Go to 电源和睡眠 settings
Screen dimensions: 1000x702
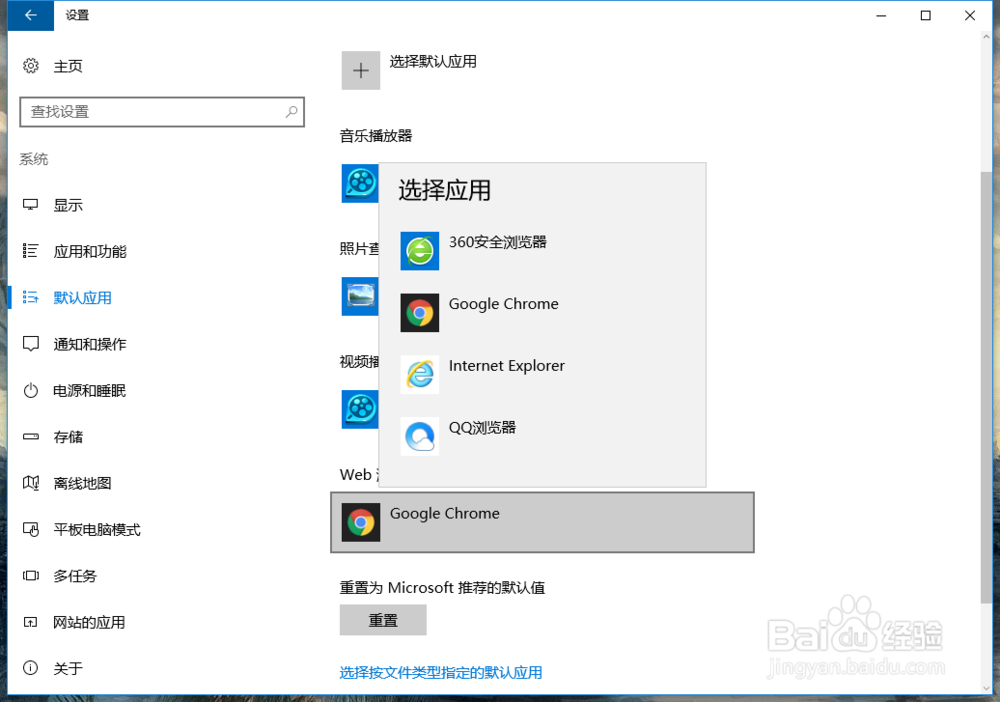90,391
